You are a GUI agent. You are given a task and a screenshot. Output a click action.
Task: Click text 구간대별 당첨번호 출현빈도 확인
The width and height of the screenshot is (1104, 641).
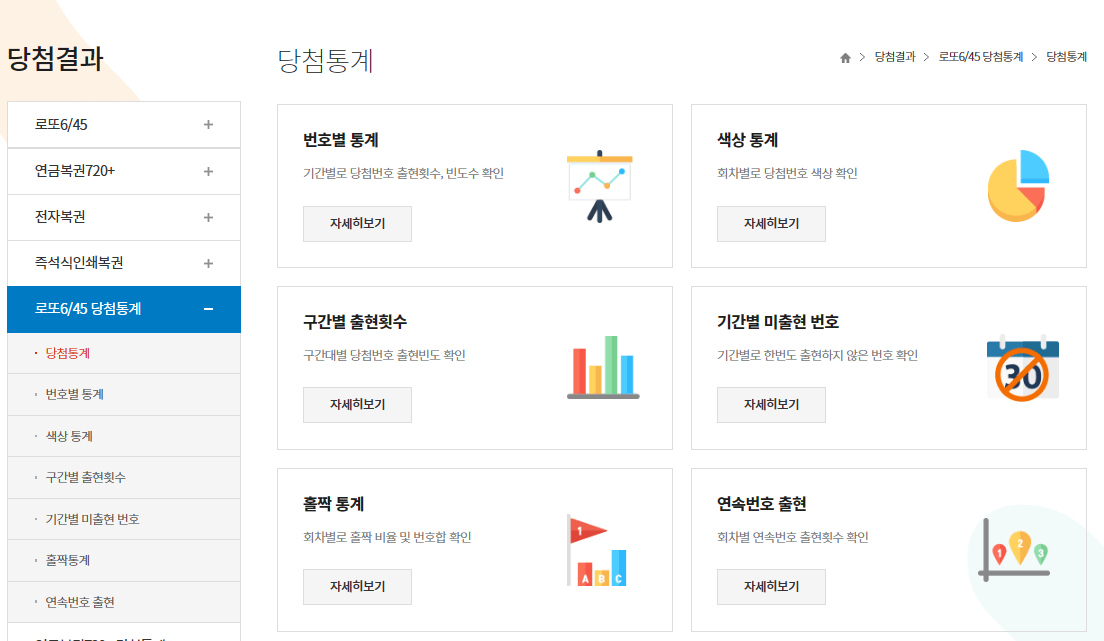click(384, 355)
